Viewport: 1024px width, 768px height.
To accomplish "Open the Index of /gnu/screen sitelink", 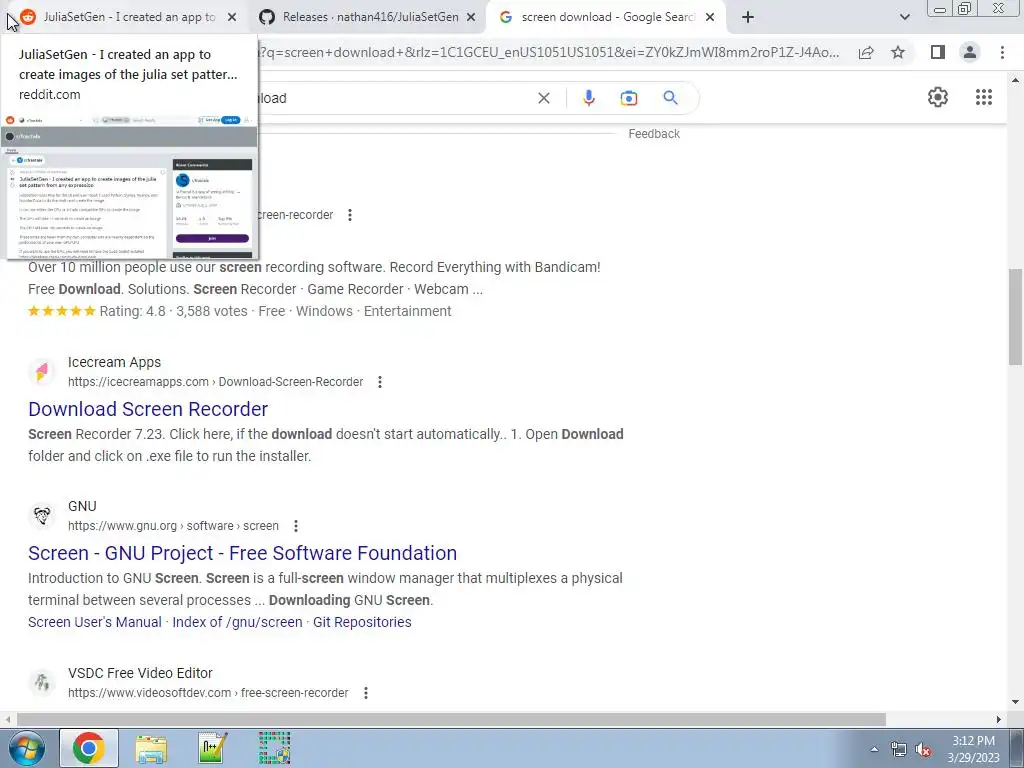I will (x=237, y=622).
